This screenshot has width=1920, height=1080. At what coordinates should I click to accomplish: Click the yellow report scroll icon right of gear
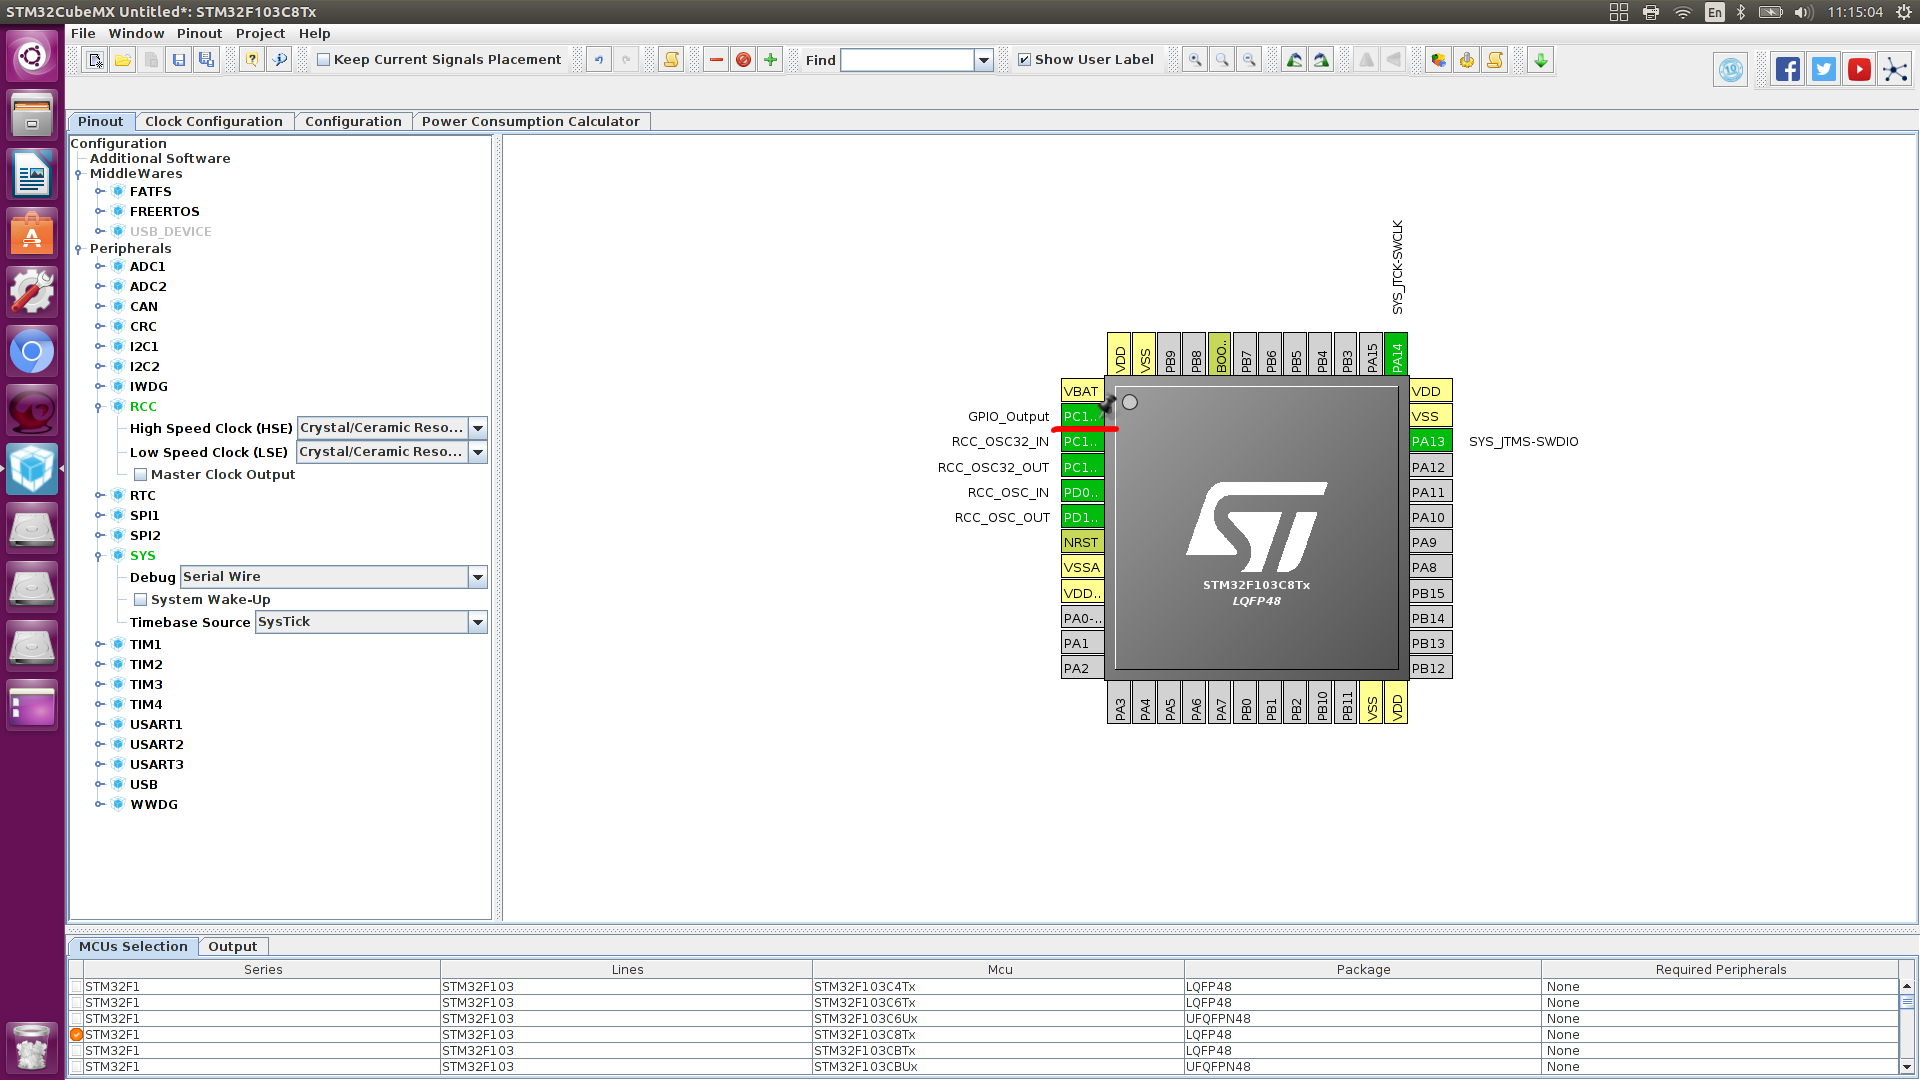(1495, 60)
